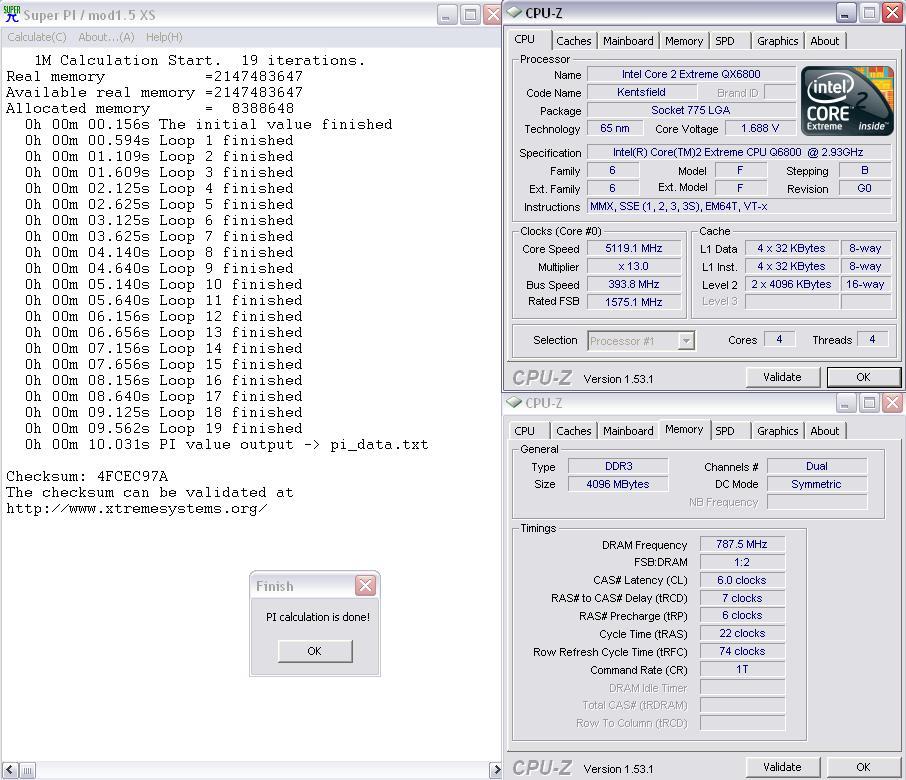906x780 pixels.
Task: Click the Instructions field MMX, SSE
Action: [738, 206]
